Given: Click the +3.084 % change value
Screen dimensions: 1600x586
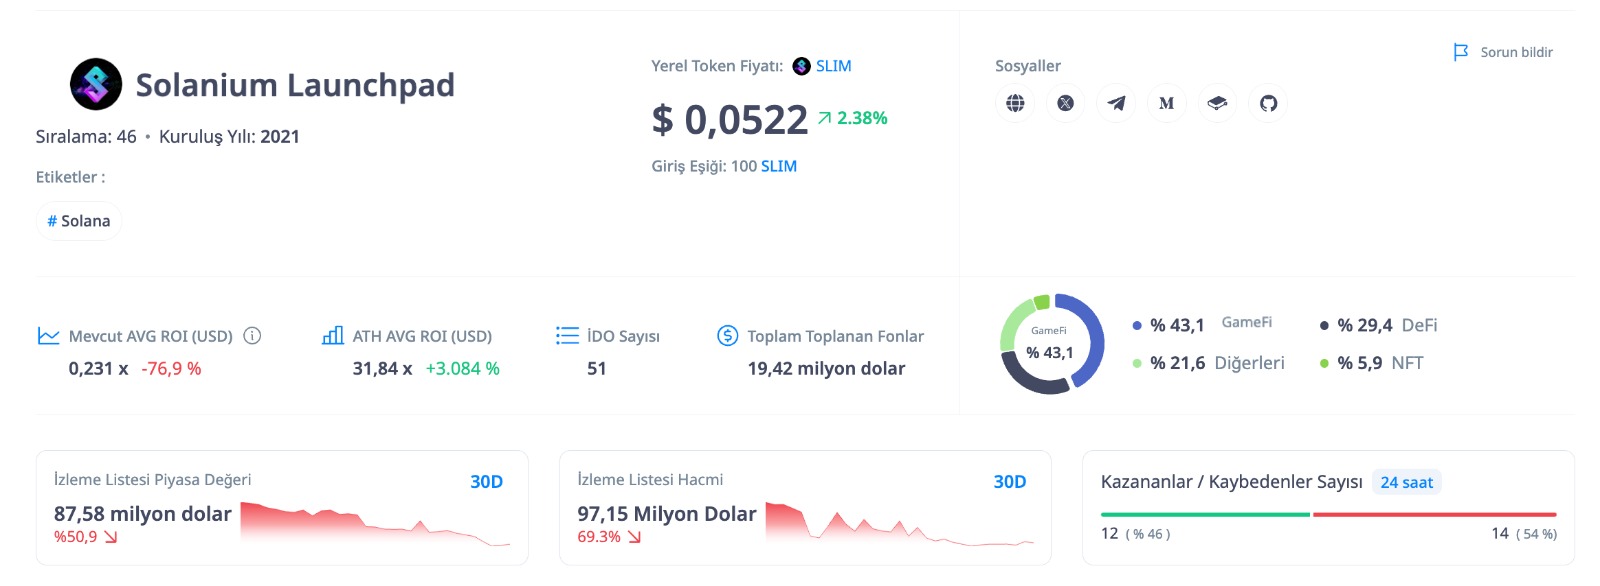Looking at the screenshot, I should (x=463, y=369).
